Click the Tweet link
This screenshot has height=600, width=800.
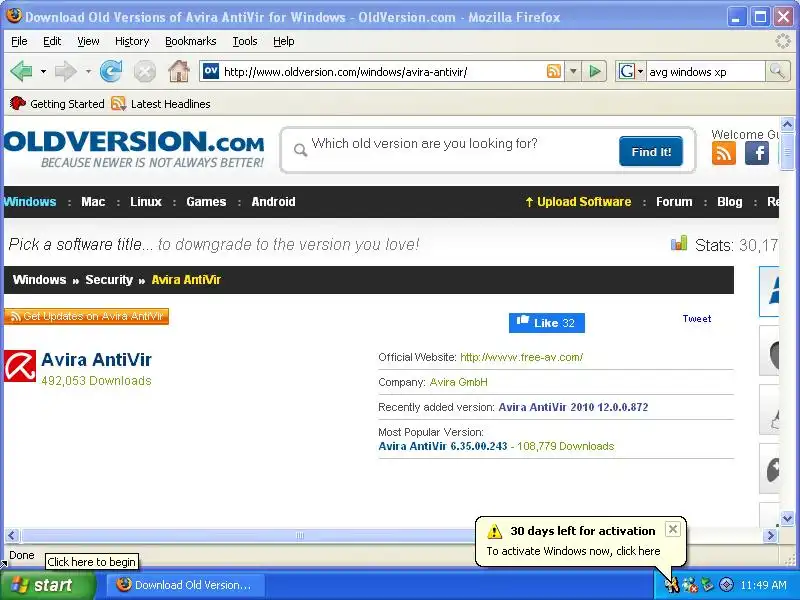tap(696, 318)
